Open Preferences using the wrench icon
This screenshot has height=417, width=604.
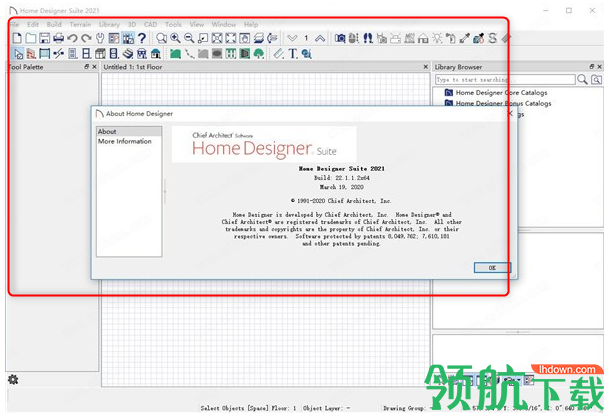pos(100,38)
